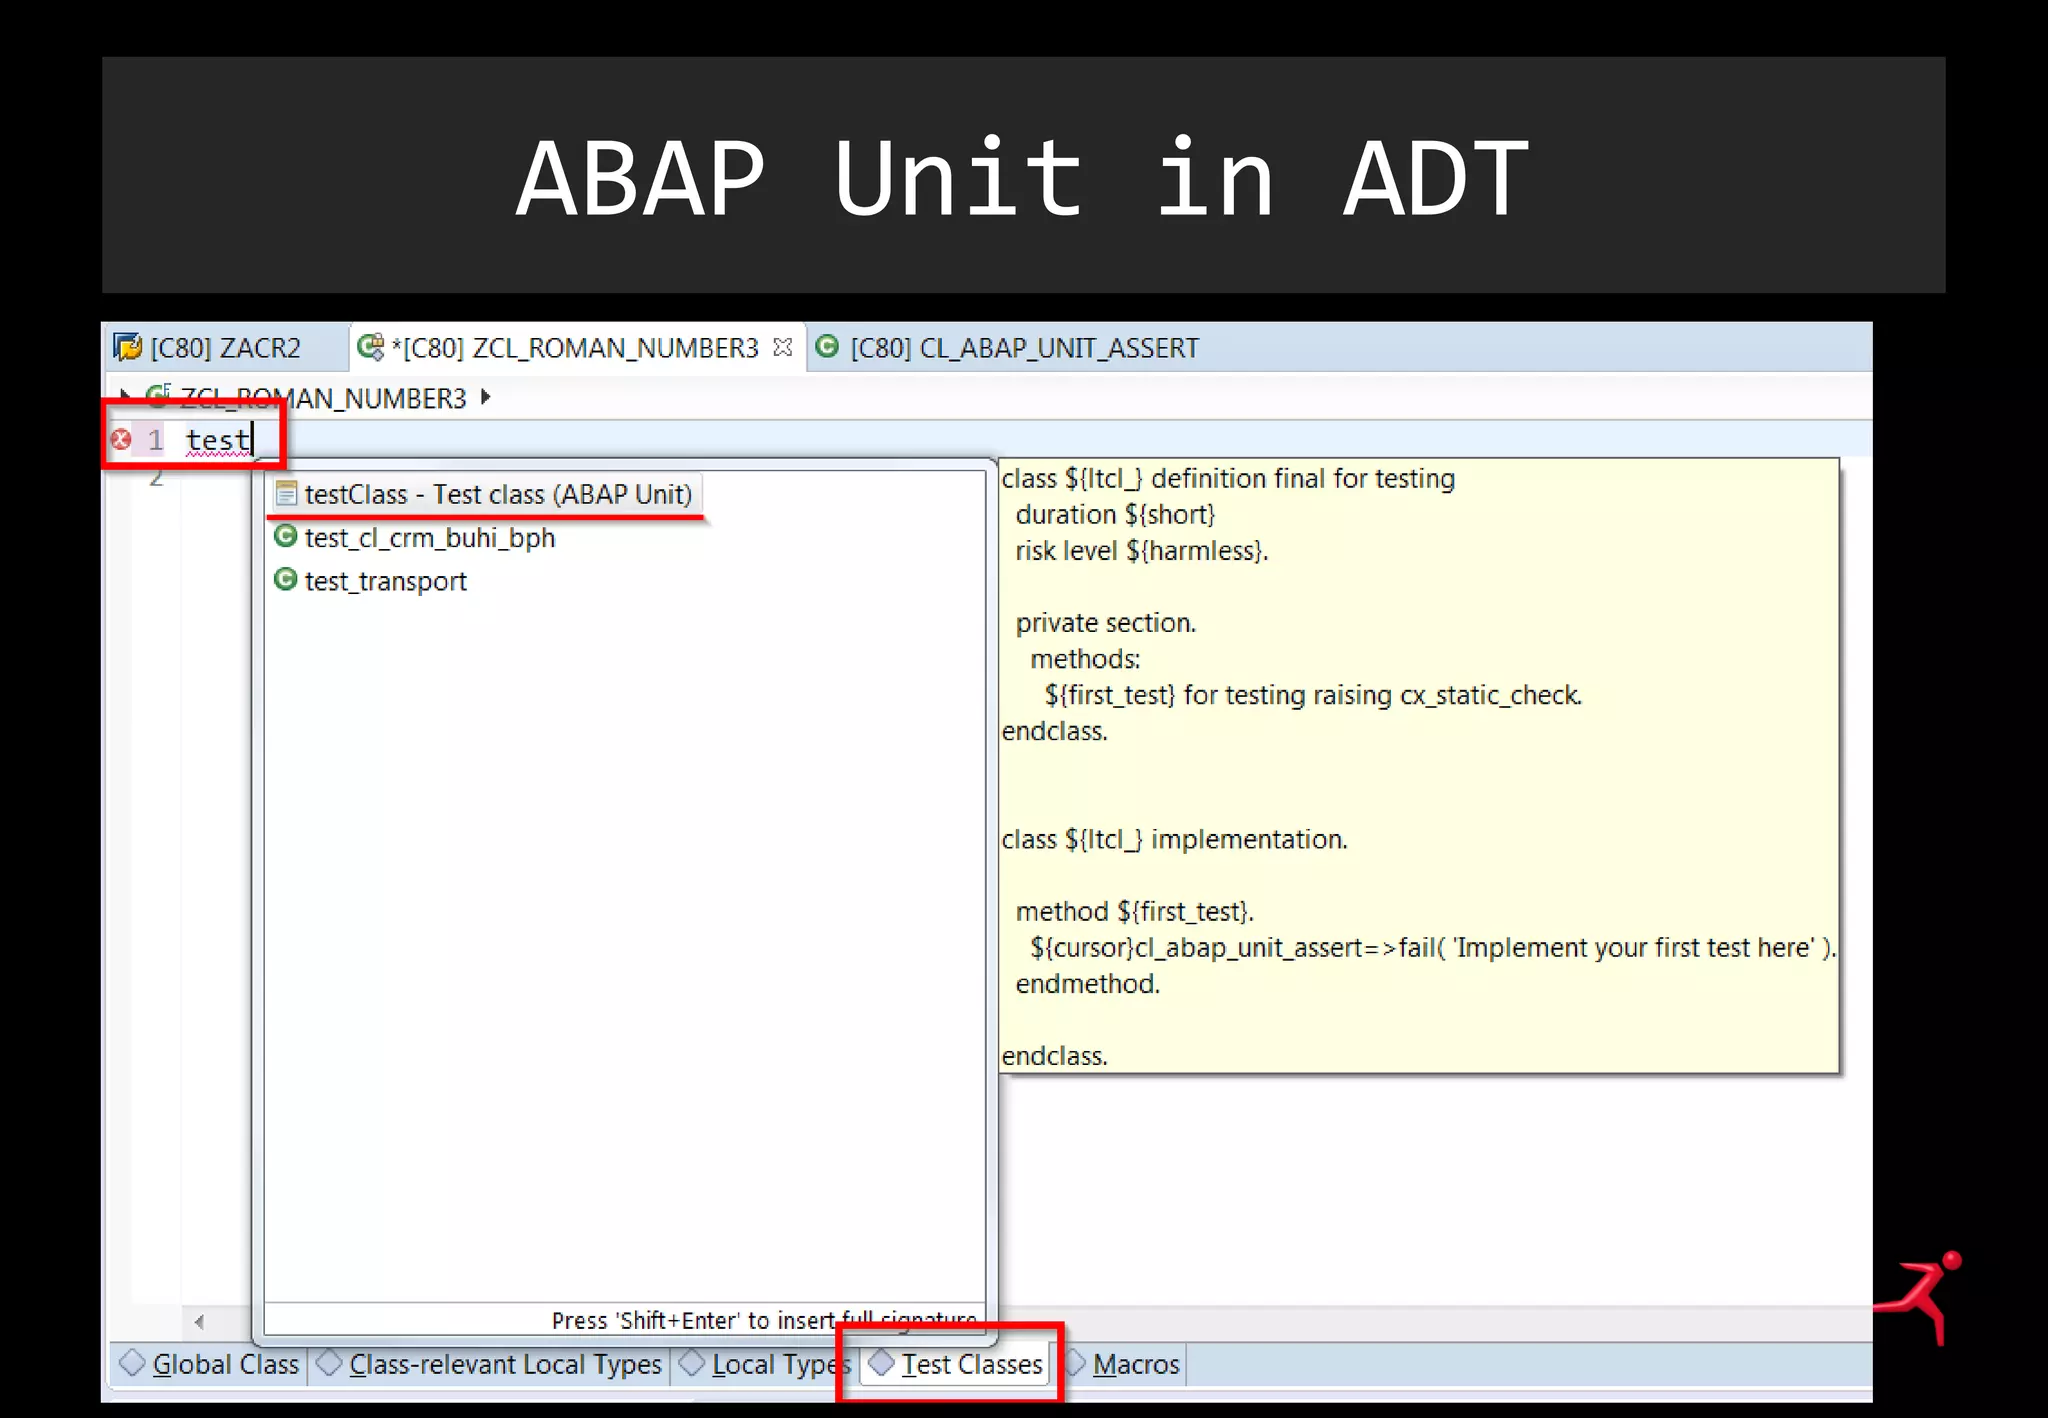Click the template preview code panel
2048x1418 pixels.
(x=1418, y=766)
